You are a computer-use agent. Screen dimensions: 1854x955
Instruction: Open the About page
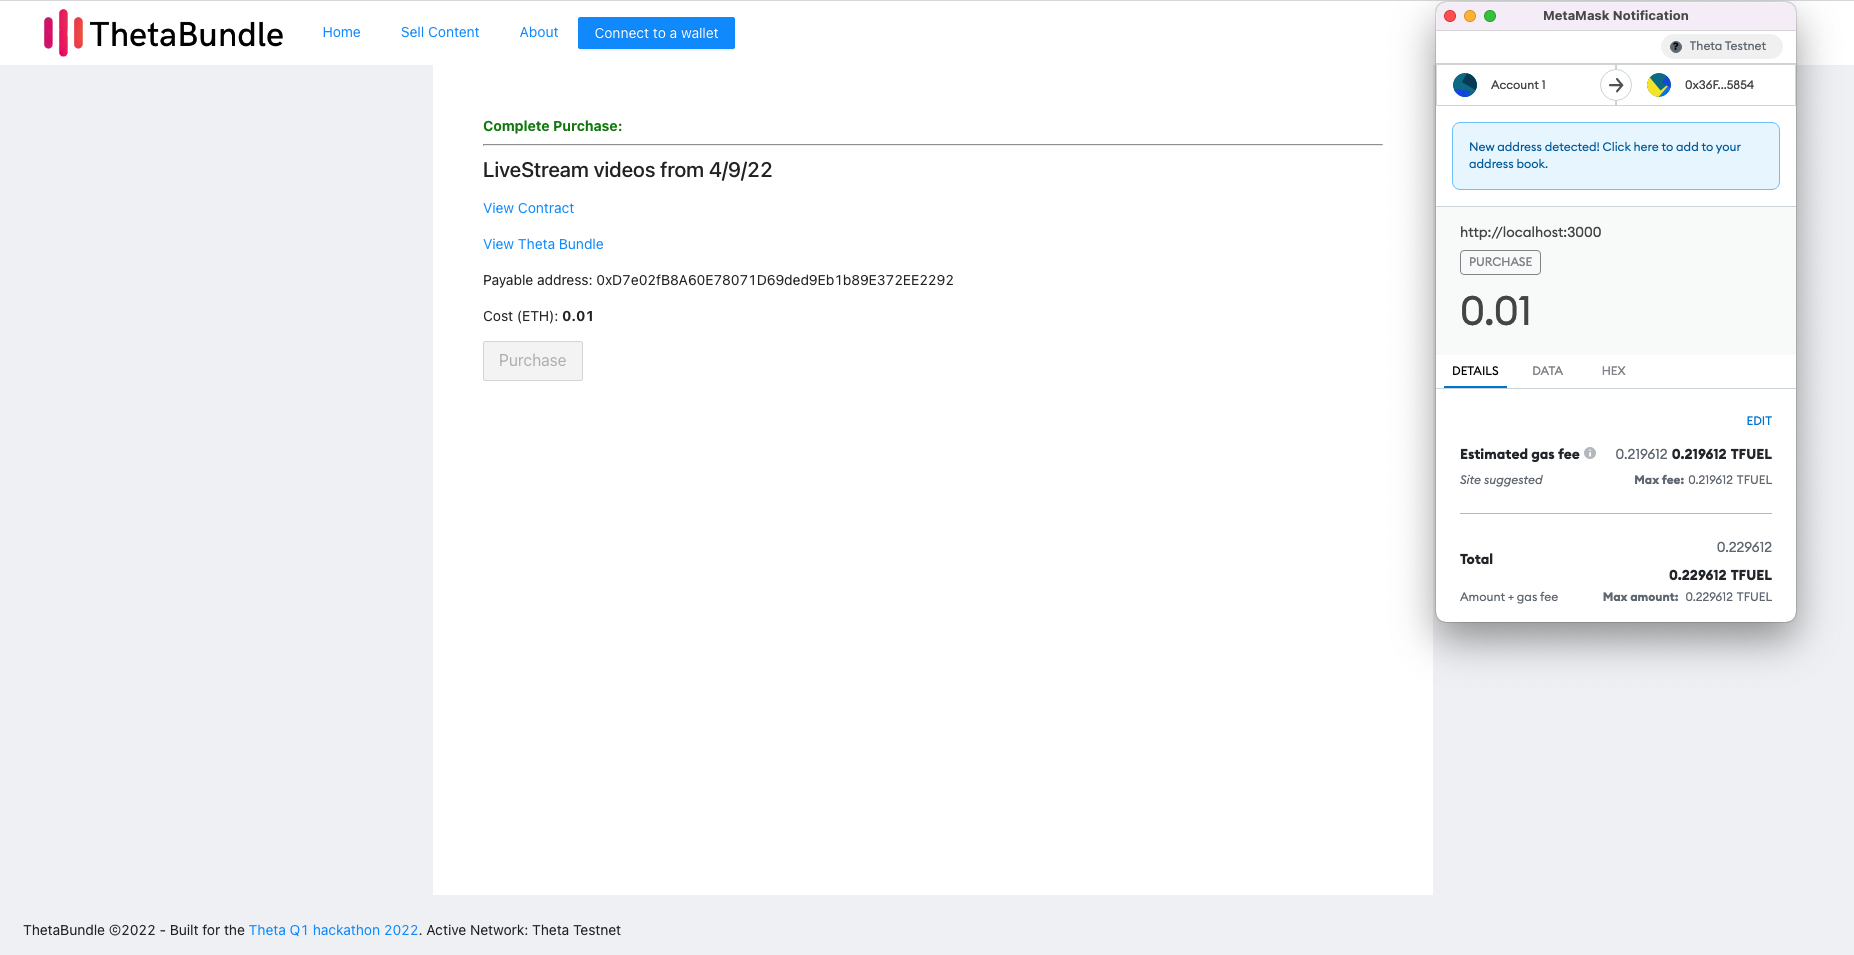pyautogui.click(x=539, y=33)
